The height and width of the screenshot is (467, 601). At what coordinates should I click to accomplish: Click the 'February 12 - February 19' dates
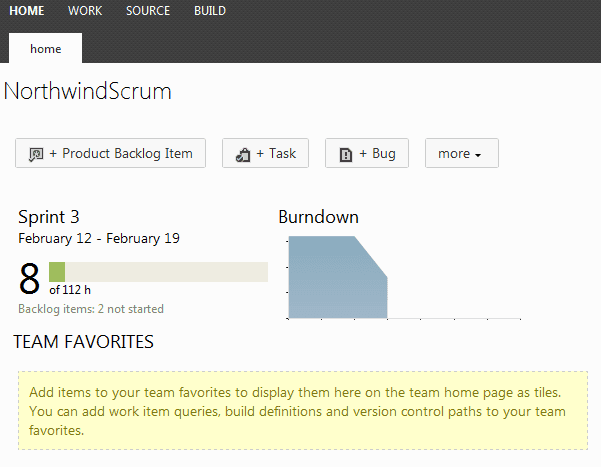[98, 238]
